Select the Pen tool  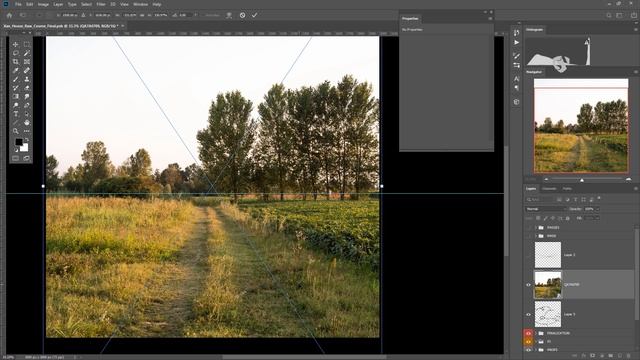point(27,105)
